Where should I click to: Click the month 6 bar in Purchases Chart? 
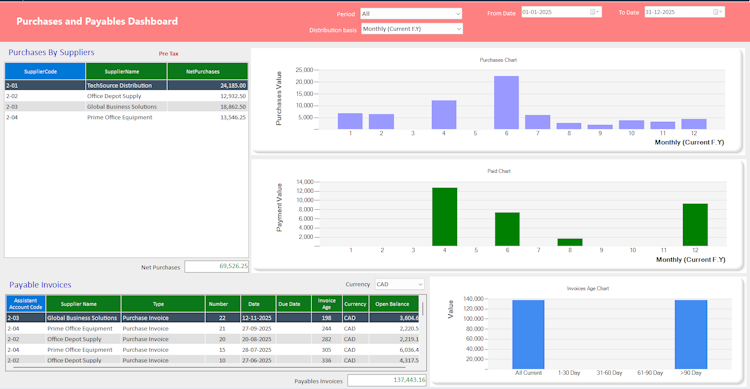click(x=507, y=102)
